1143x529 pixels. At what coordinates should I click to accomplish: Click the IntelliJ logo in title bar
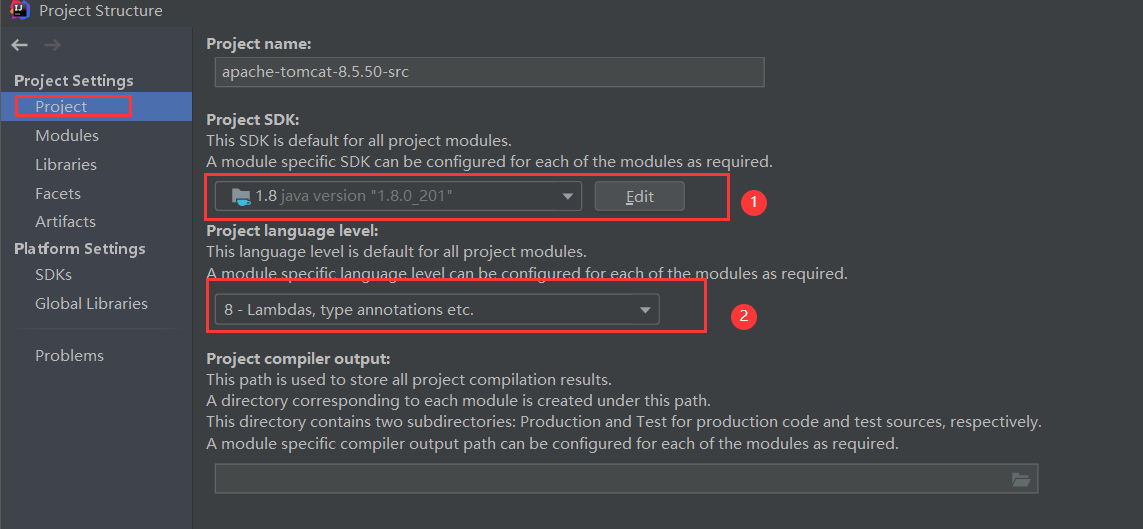click(x=20, y=10)
